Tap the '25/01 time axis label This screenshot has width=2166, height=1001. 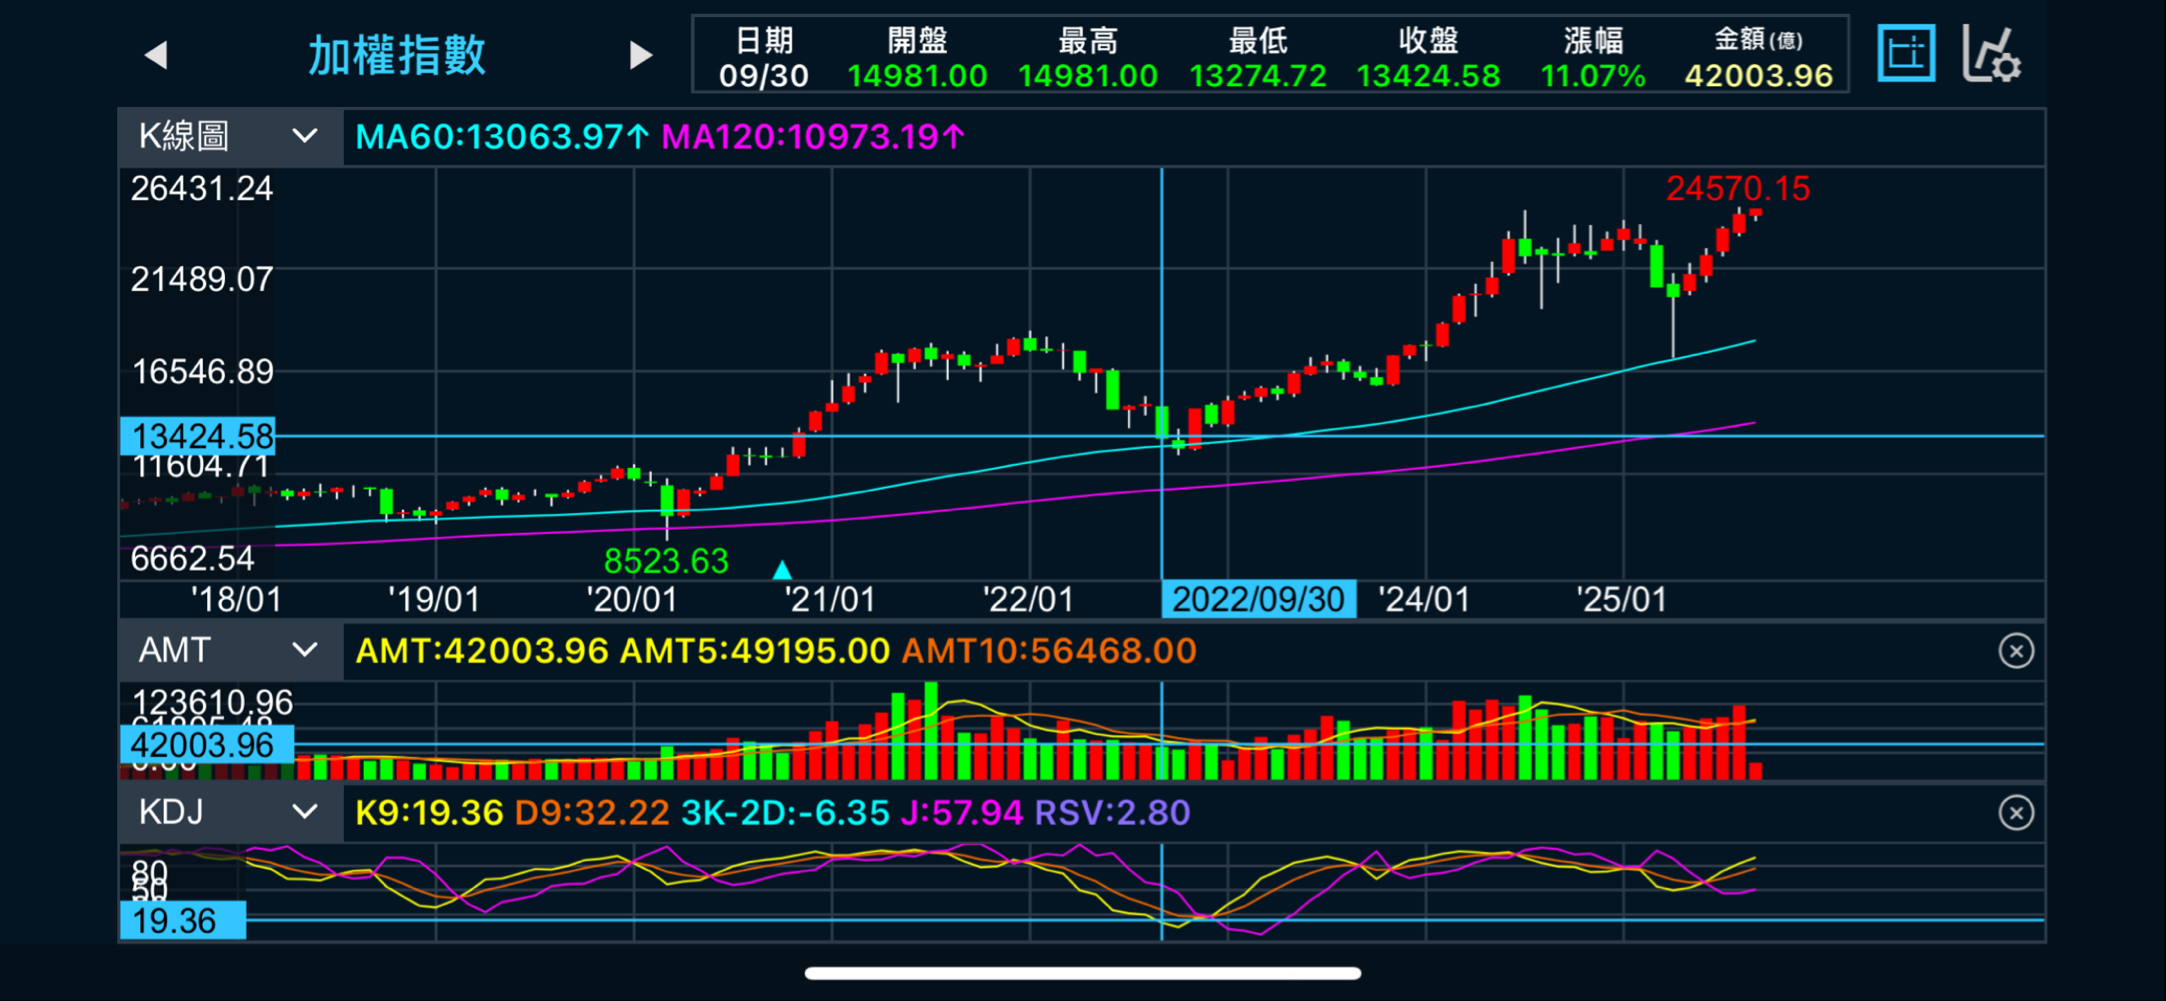pos(1622,600)
